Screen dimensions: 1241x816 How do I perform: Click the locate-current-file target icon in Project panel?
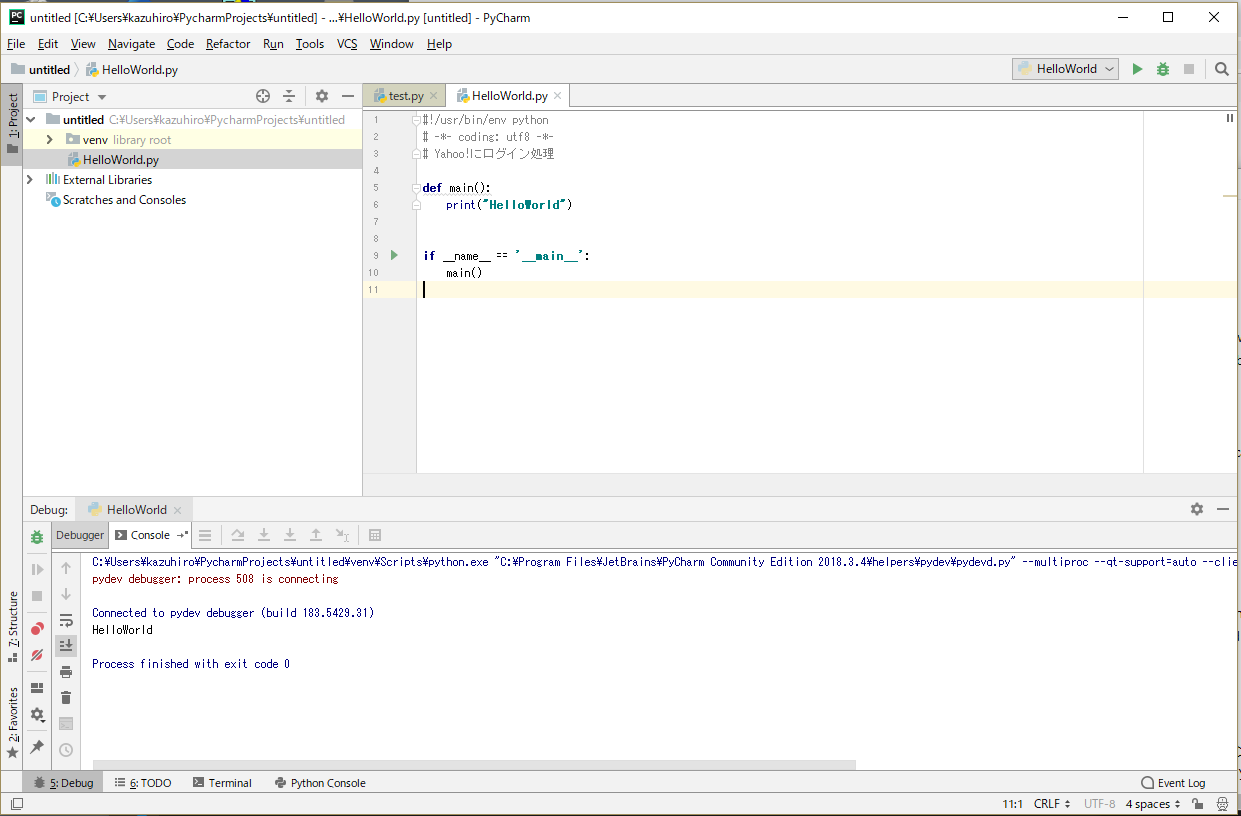(x=263, y=96)
